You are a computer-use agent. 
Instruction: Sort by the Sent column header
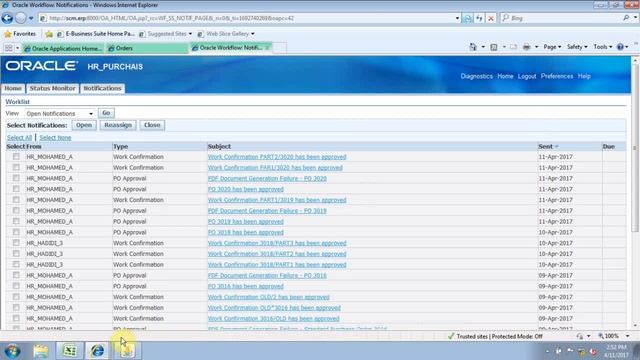tap(545, 147)
